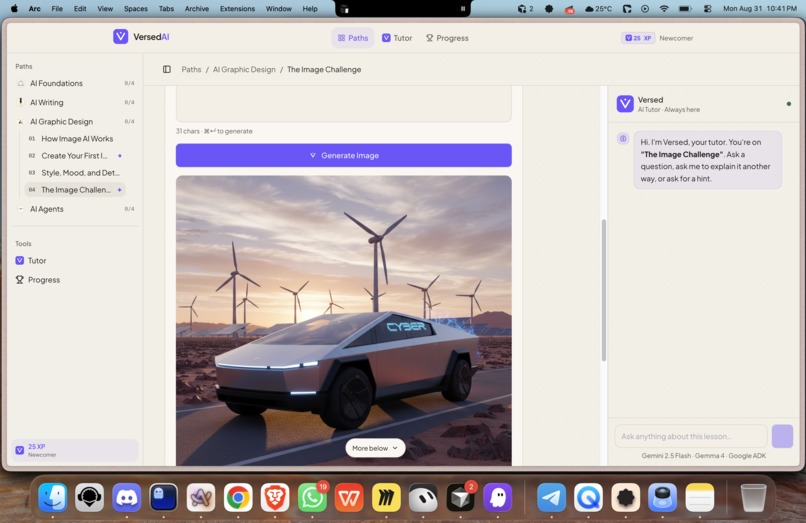This screenshot has height=523, width=806.
Task: Go to AI Graphic Design in the breadcrumb
Action: click(x=244, y=69)
